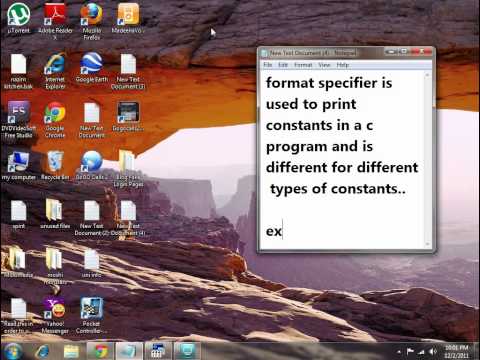The image size is (480, 360).
Task: Open the Google Earth desktop shortcut
Action: 92,67
